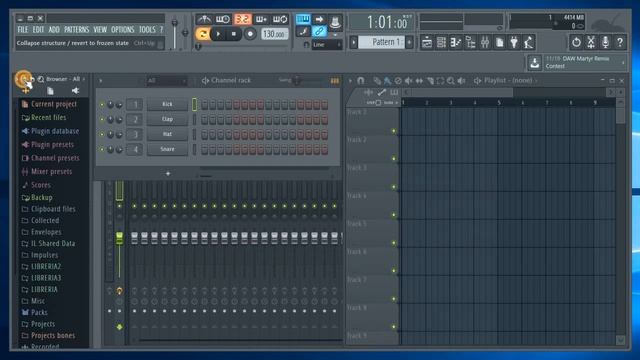Enable loop recording icon
This screenshot has height=360, width=640.
[x=280, y=19]
